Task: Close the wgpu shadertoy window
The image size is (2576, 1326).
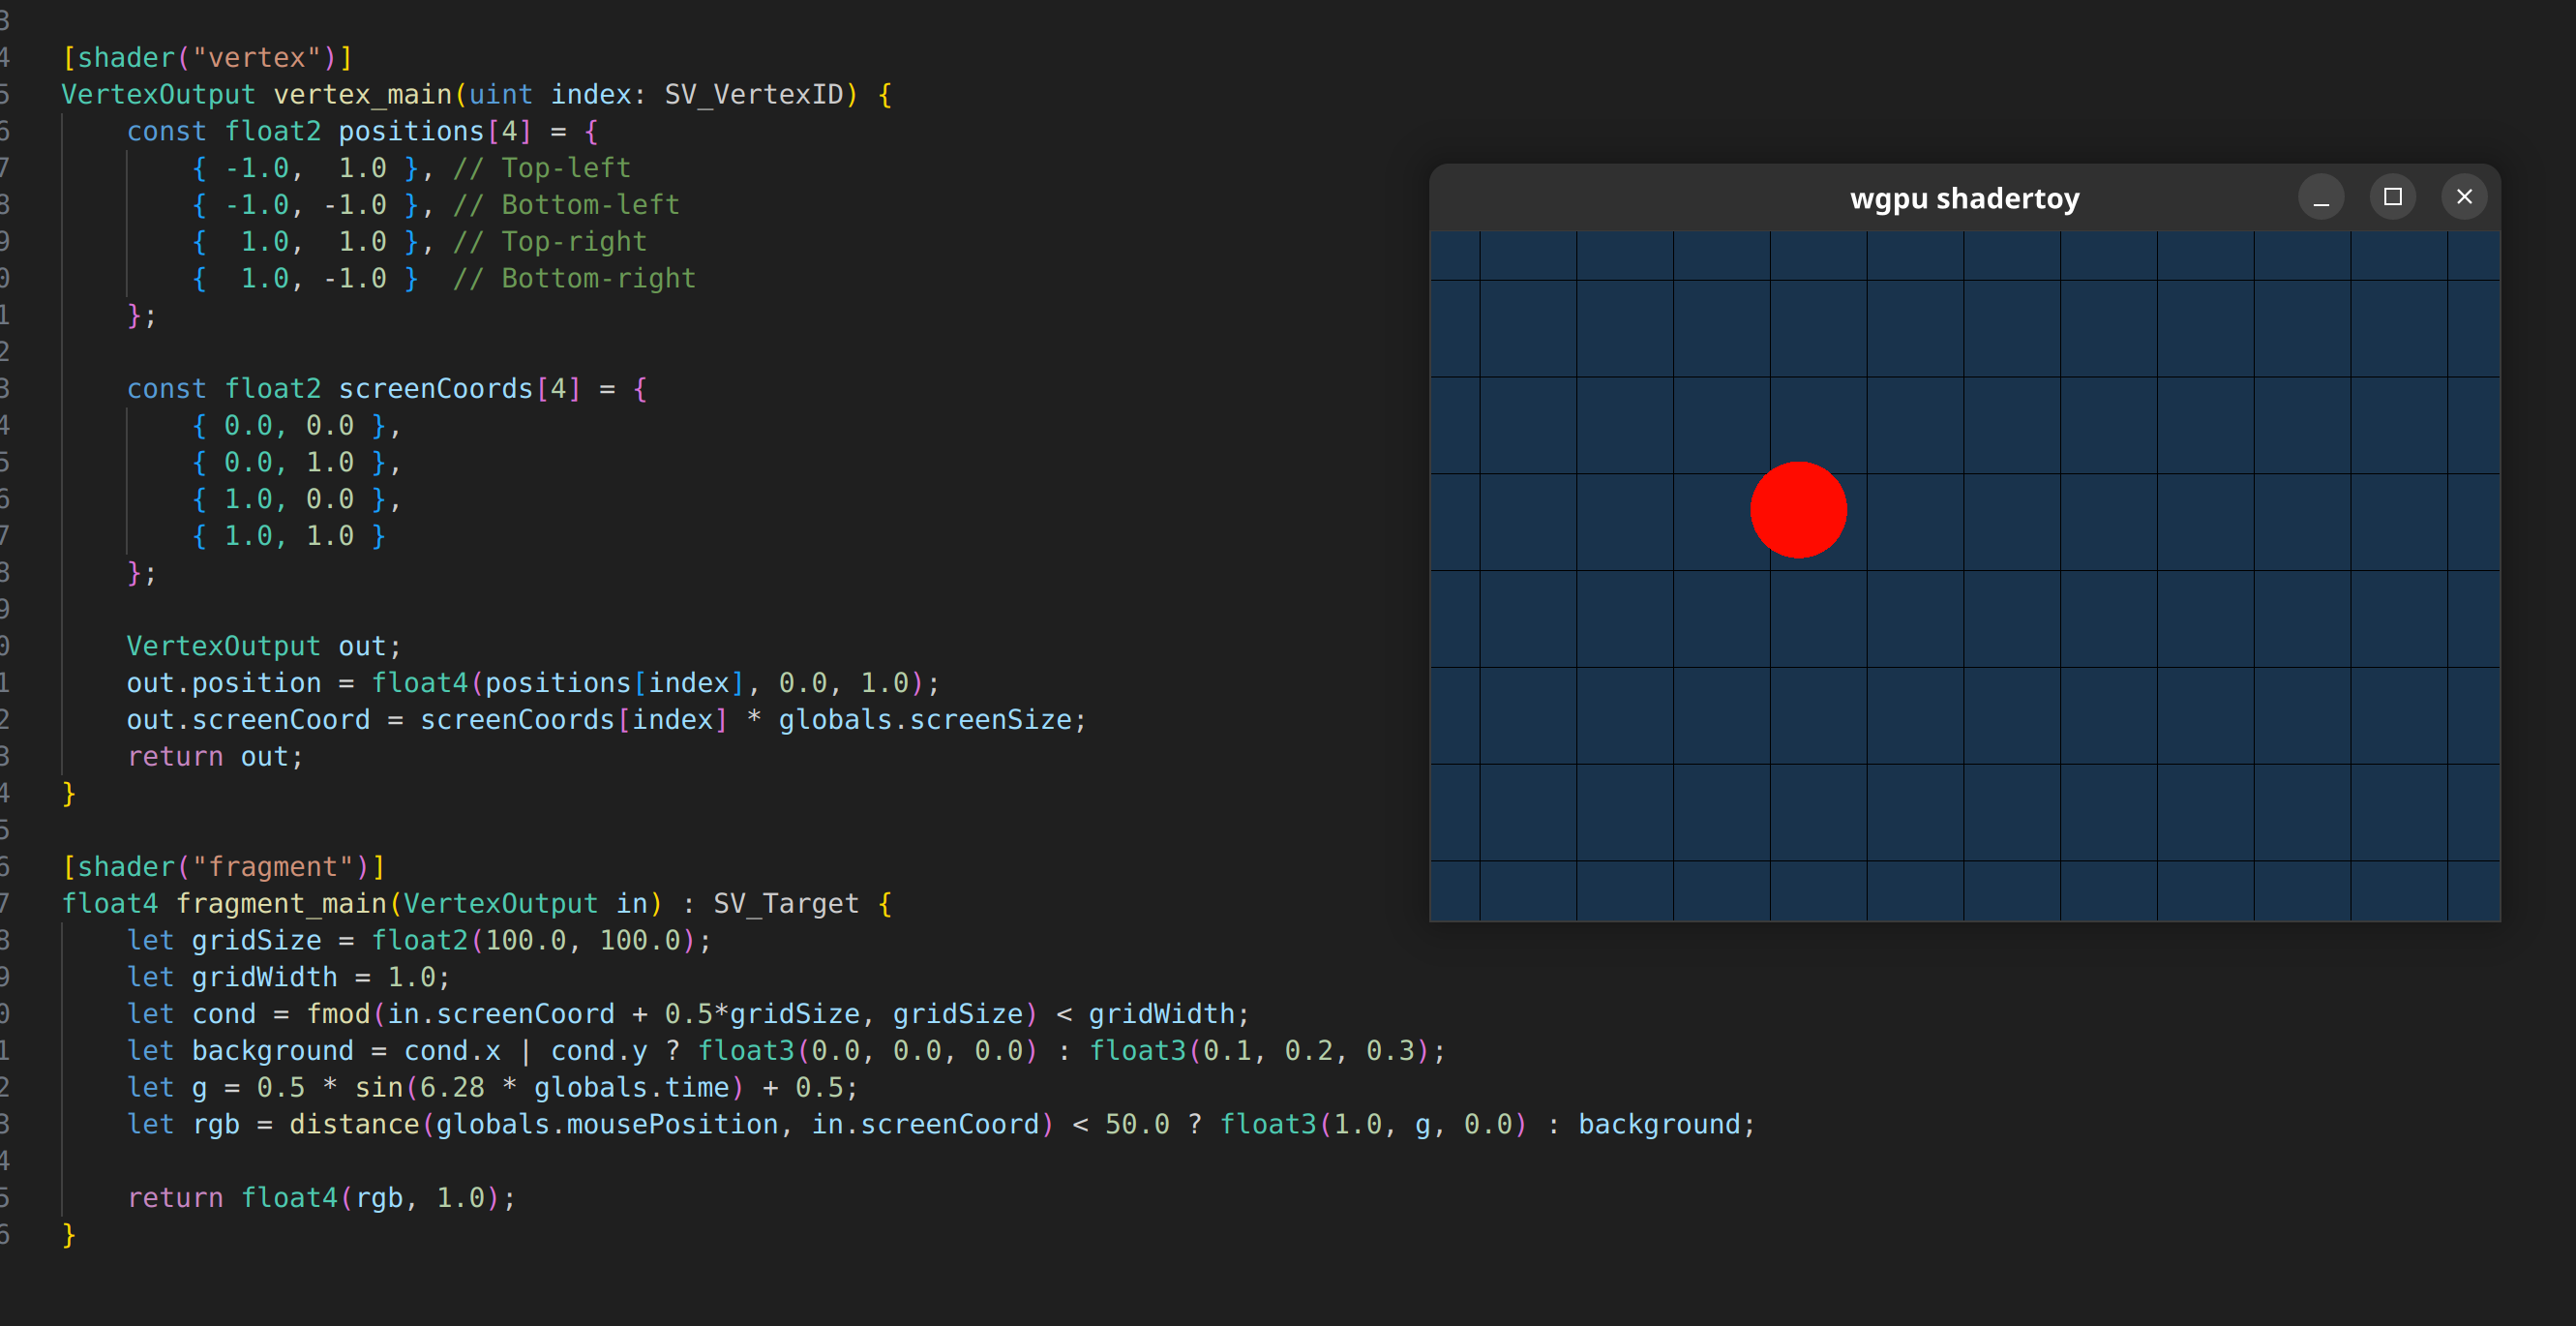Action: click(x=2464, y=197)
